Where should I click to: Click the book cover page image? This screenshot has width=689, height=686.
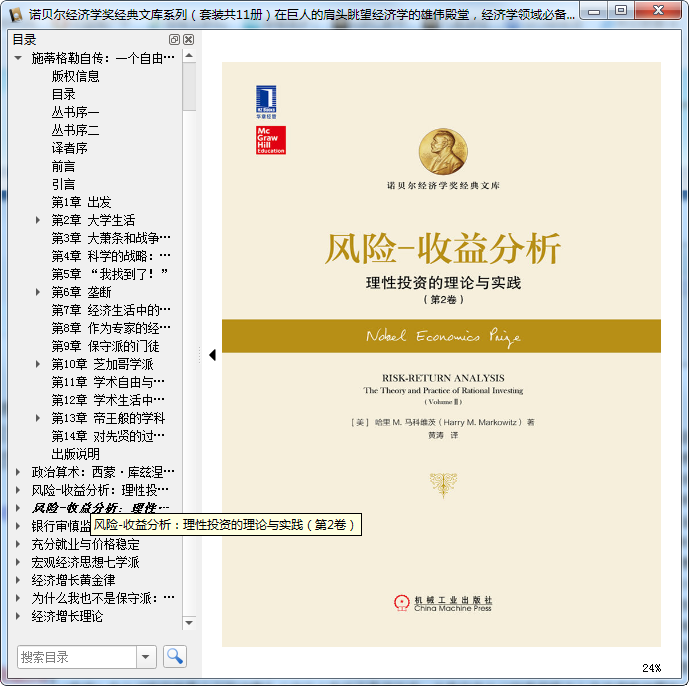(441, 354)
